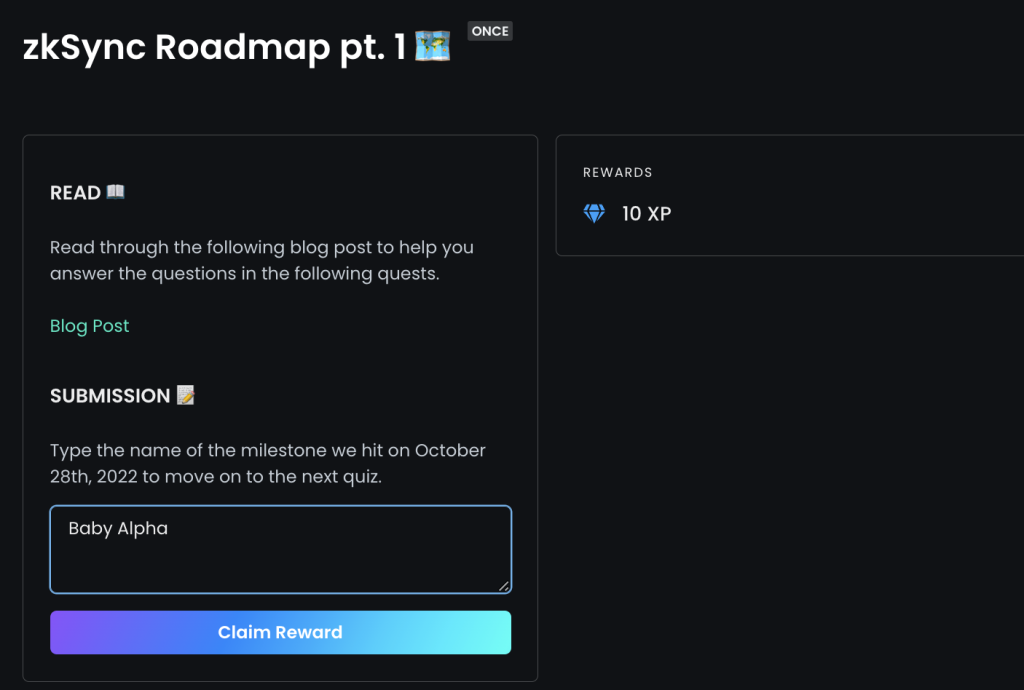Click the 10 XP reward amount
The height and width of the screenshot is (690, 1024).
[647, 213]
